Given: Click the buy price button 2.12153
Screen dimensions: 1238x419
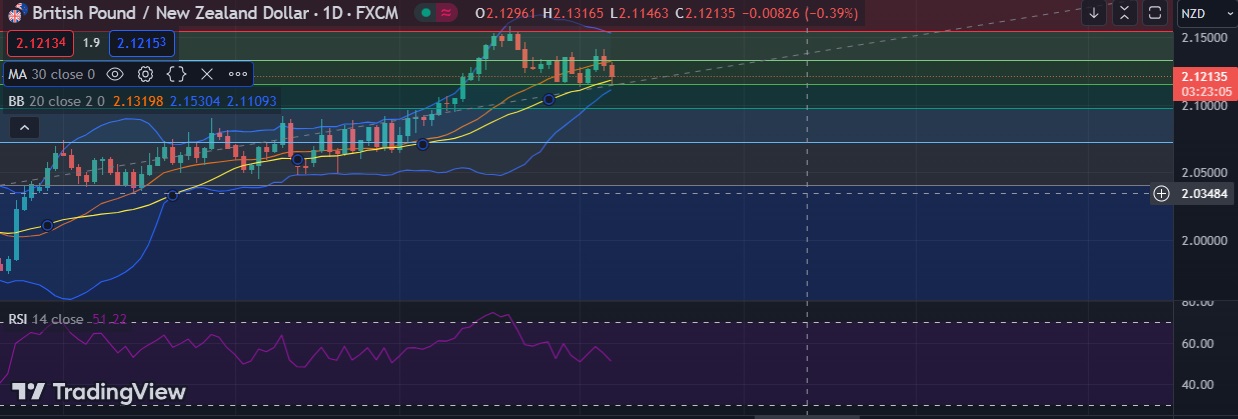Looking at the screenshot, I should click(142, 43).
